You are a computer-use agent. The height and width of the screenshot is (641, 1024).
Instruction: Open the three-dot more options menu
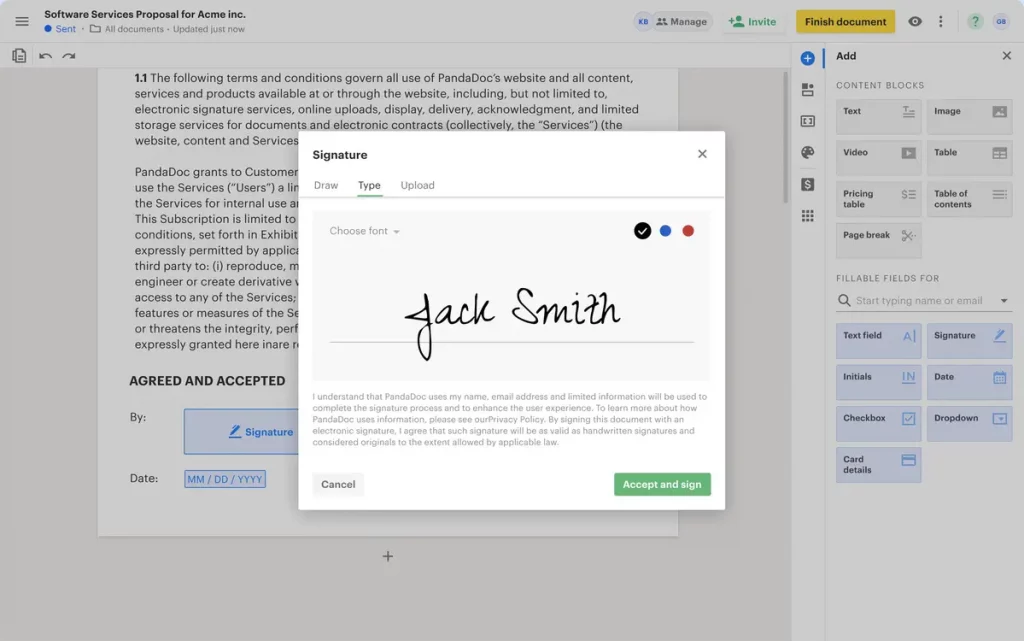(940, 22)
